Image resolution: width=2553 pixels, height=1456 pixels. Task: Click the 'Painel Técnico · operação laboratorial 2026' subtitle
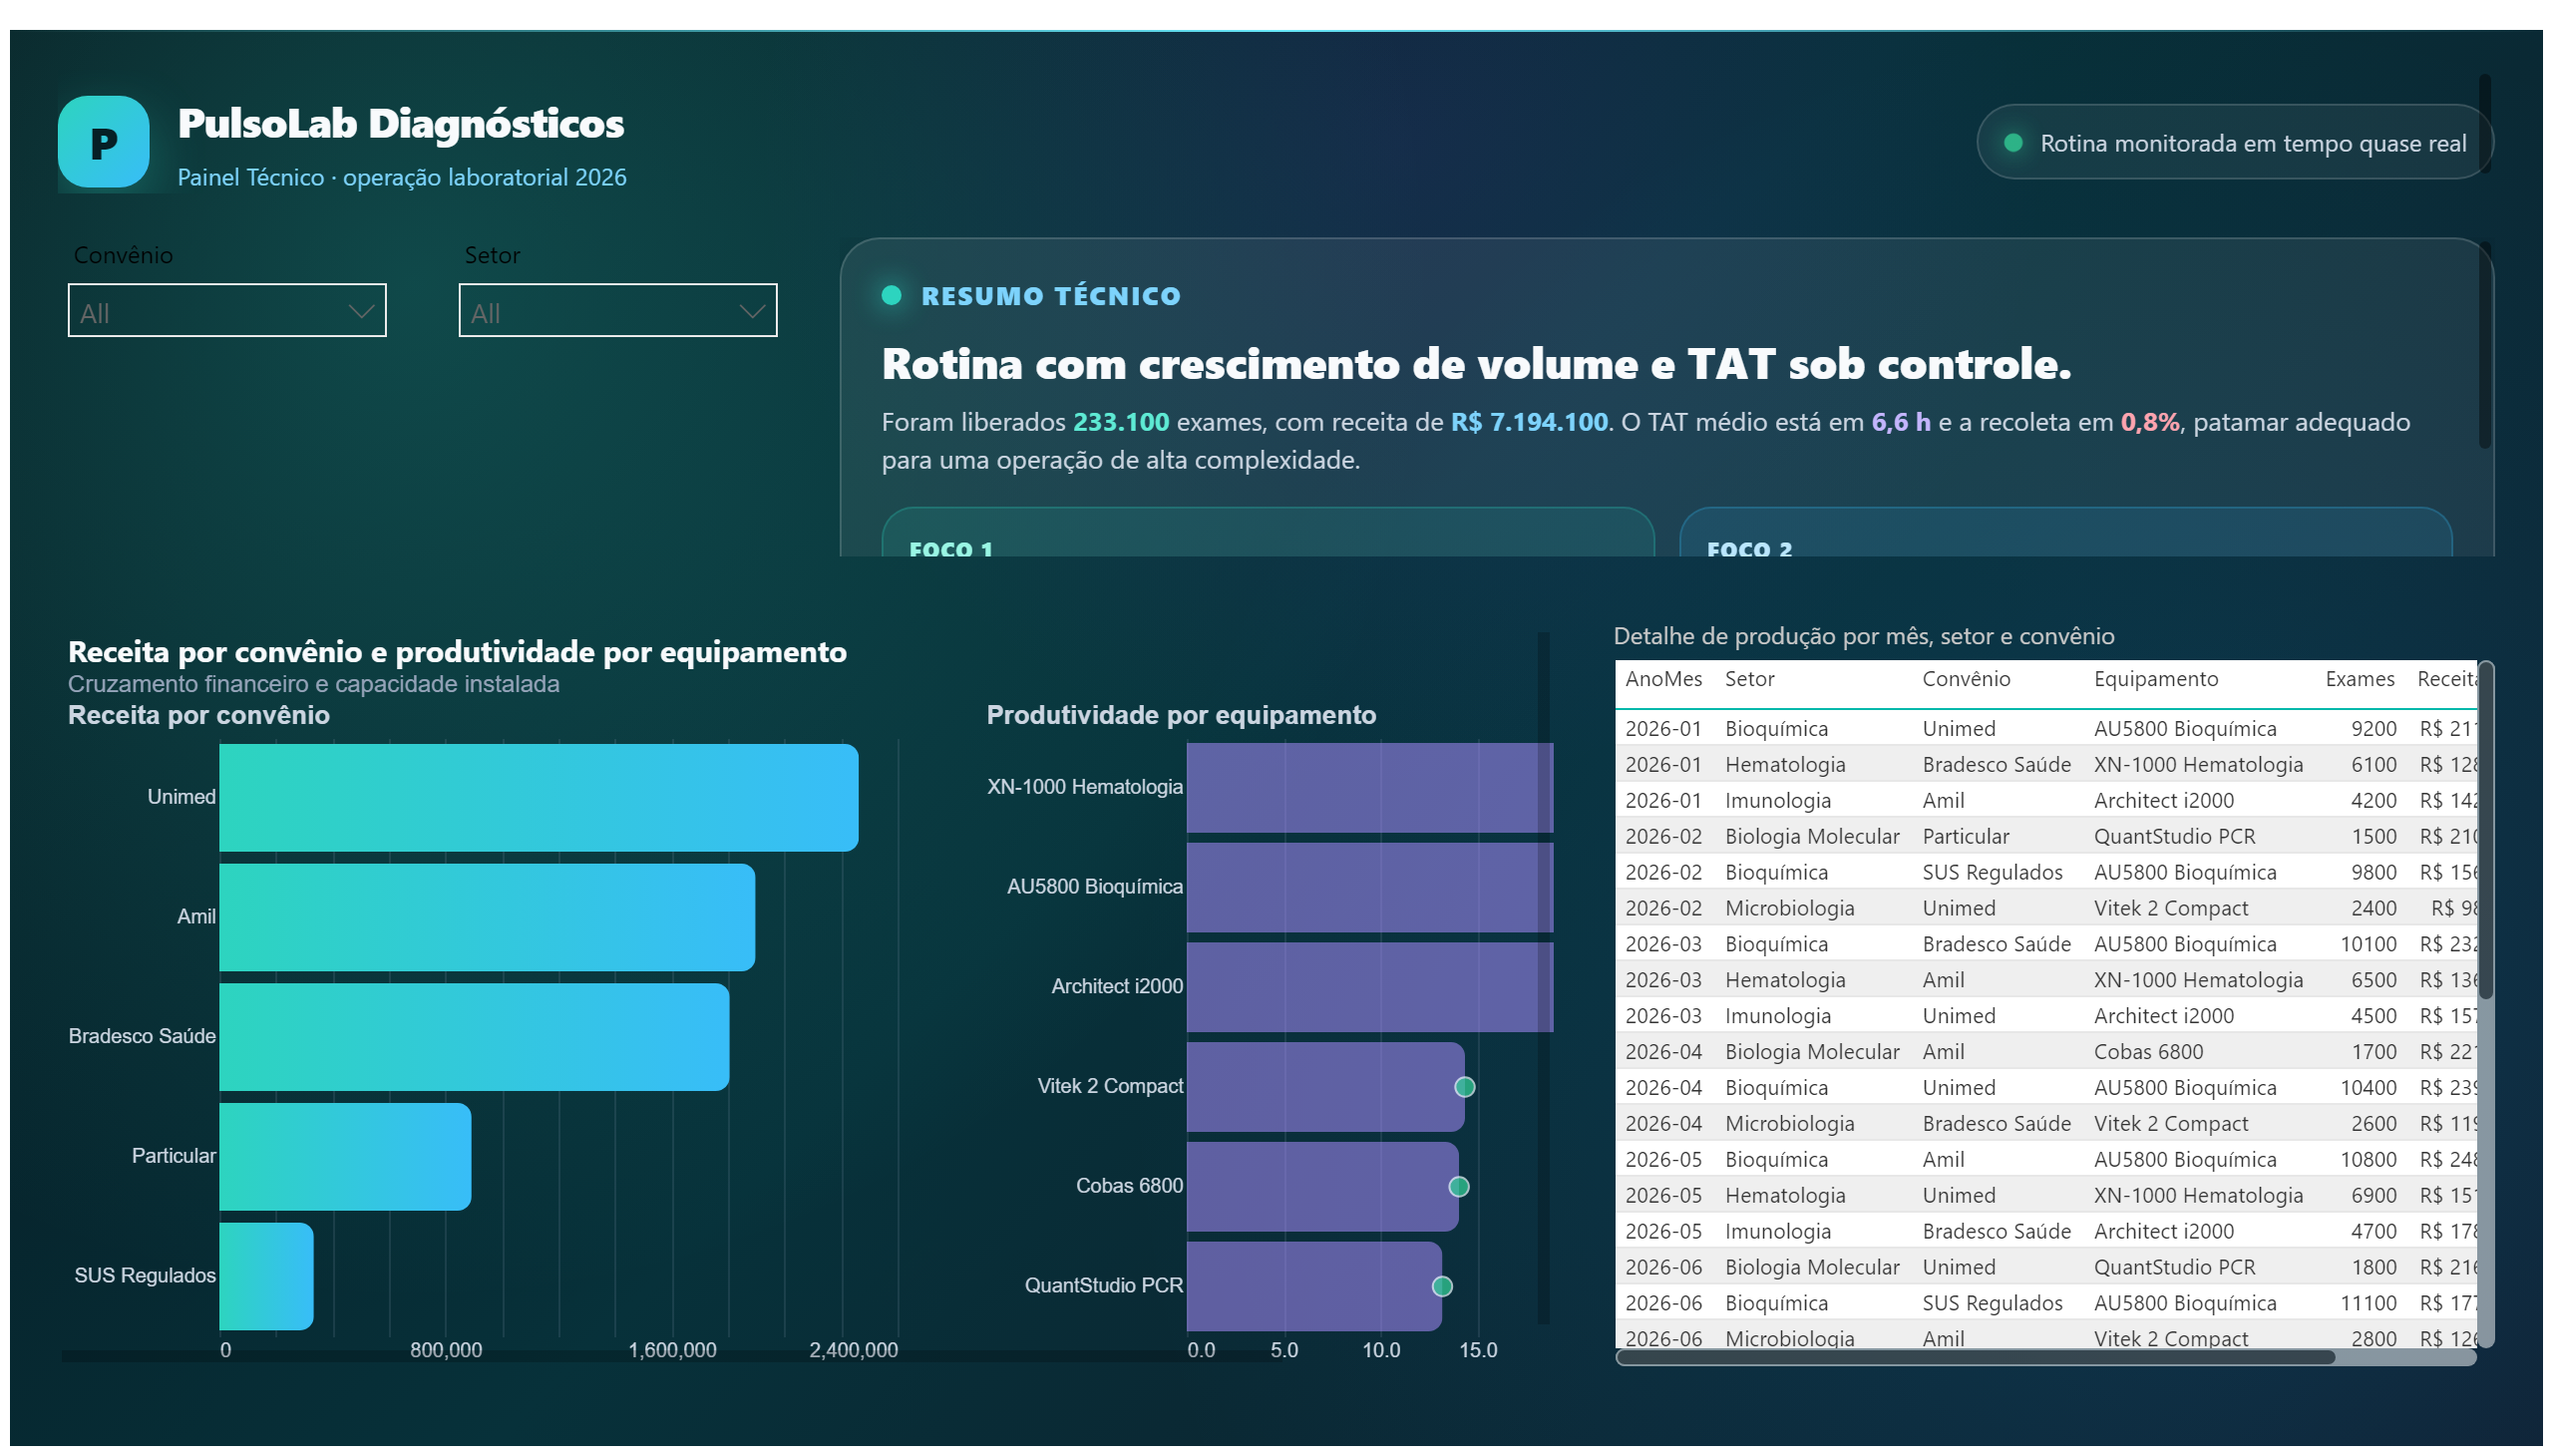[x=402, y=177]
